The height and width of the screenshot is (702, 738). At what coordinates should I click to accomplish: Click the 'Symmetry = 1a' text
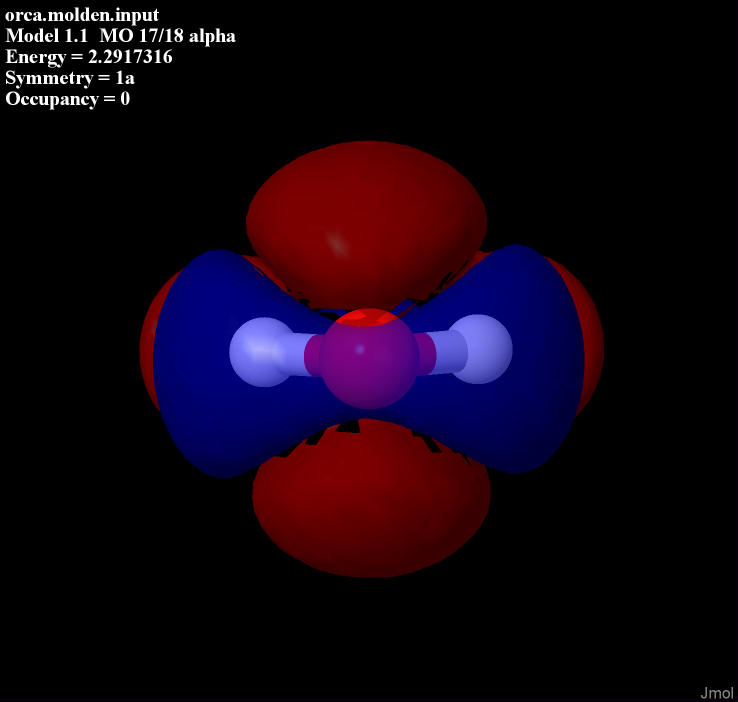[x=70, y=78]
